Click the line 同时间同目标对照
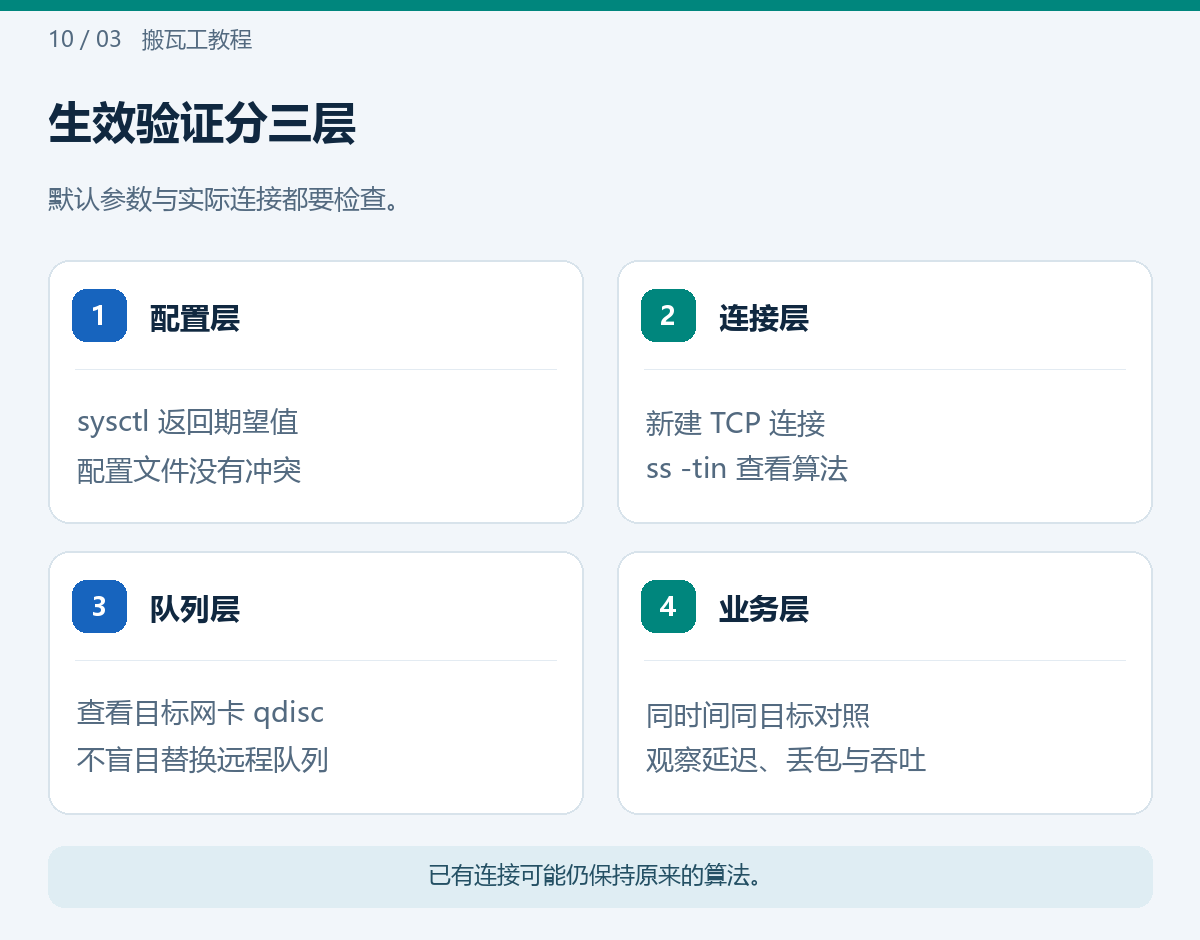Screen dimensions: 1200x940 (758, 716)
